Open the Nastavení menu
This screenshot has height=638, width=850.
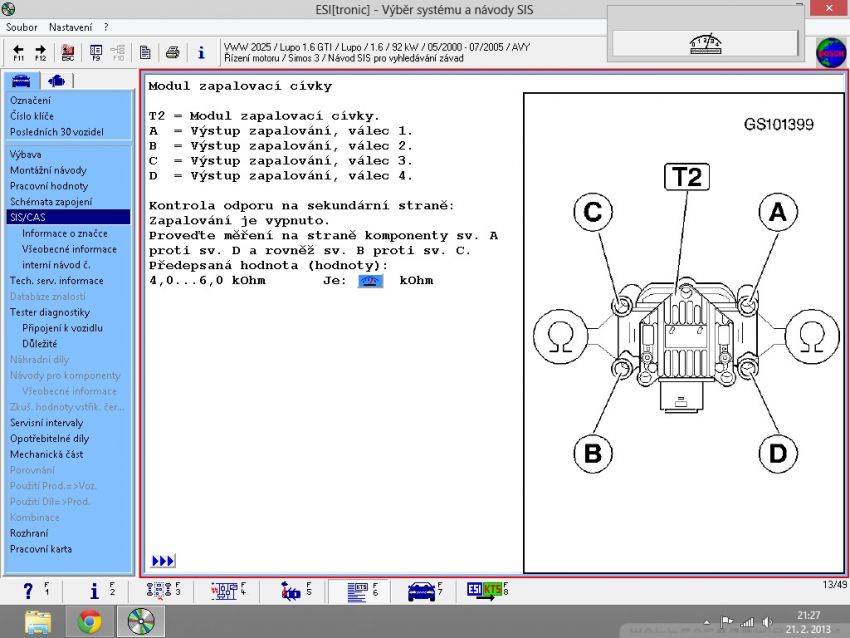(x=70, y=27)
